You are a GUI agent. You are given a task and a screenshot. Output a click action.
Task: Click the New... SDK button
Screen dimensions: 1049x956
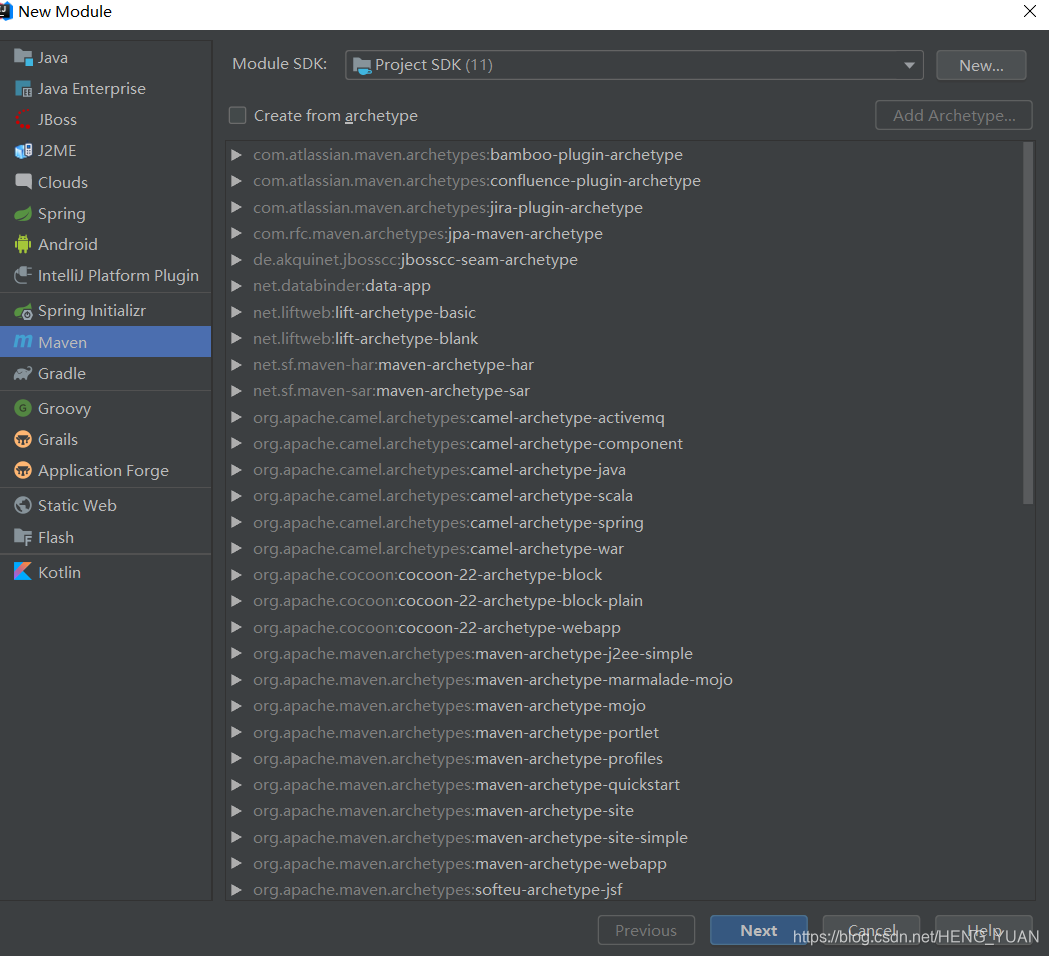tap(981, 65)
